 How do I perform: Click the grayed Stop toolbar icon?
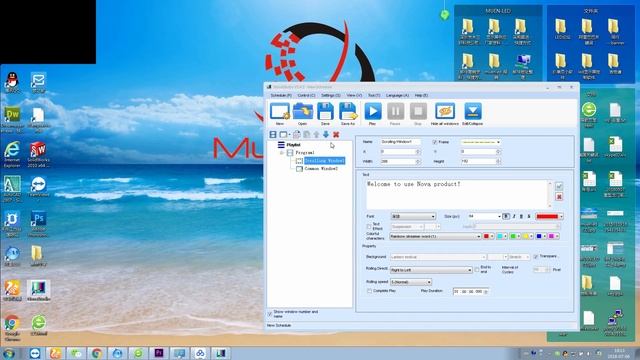click(x=418, y=111)
